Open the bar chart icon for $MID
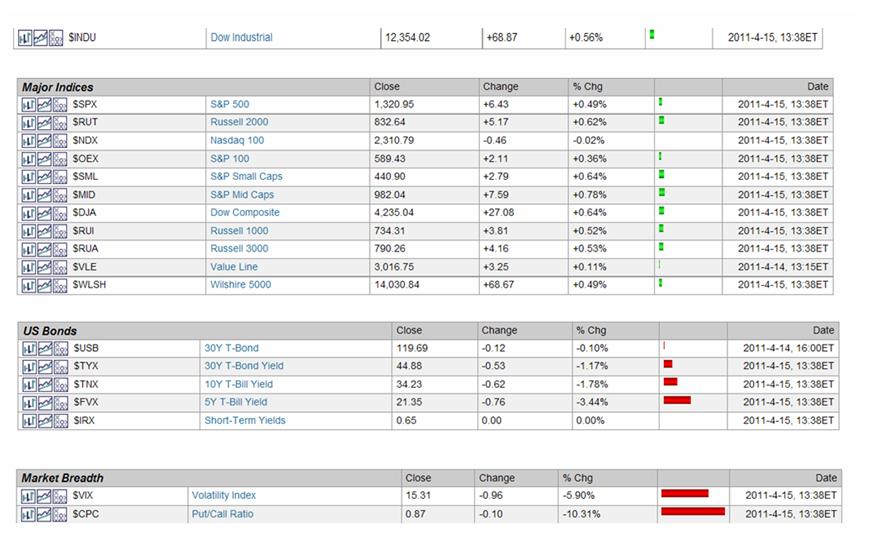Viewport: 879px width, 547px height. (x=28, y=194)
